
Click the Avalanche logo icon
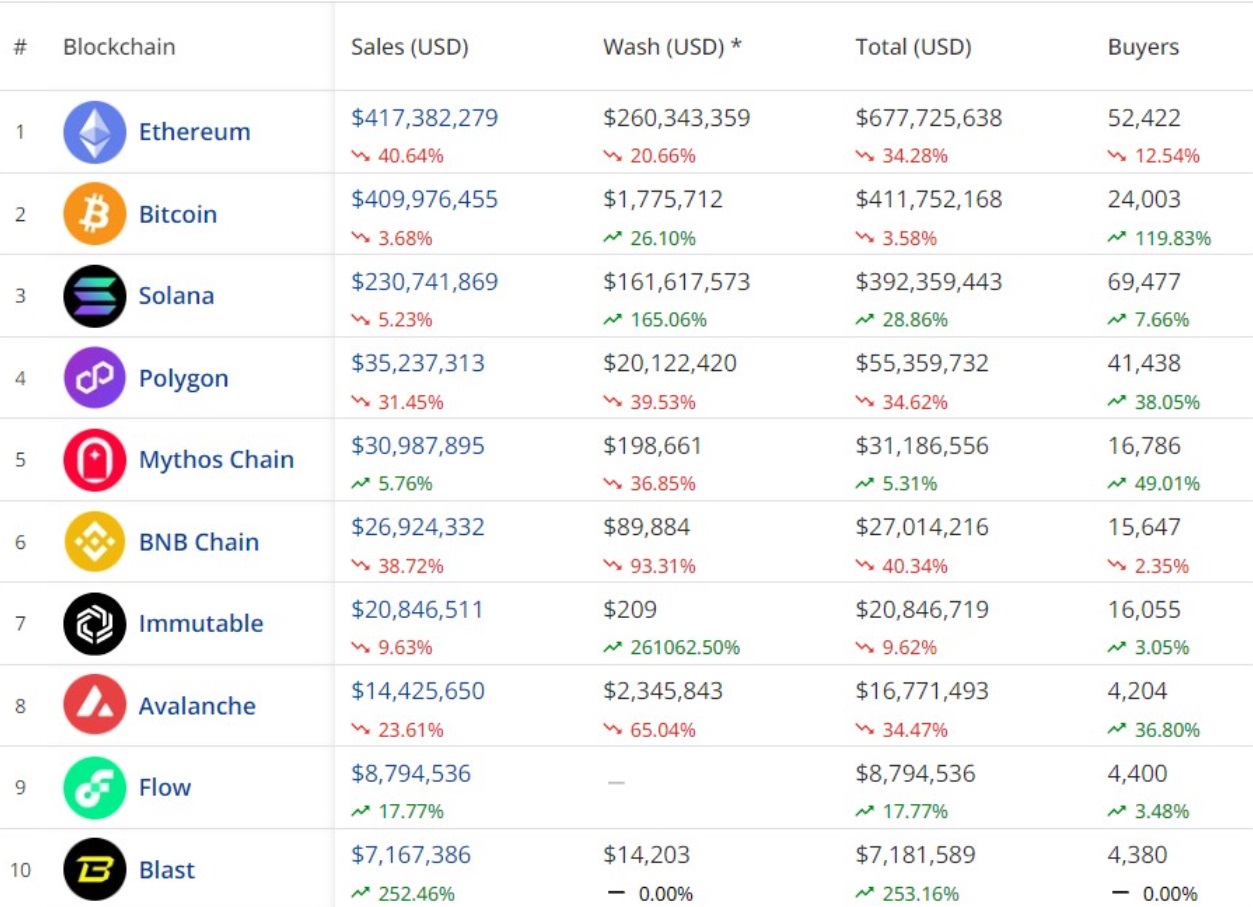tap(95, 706)
